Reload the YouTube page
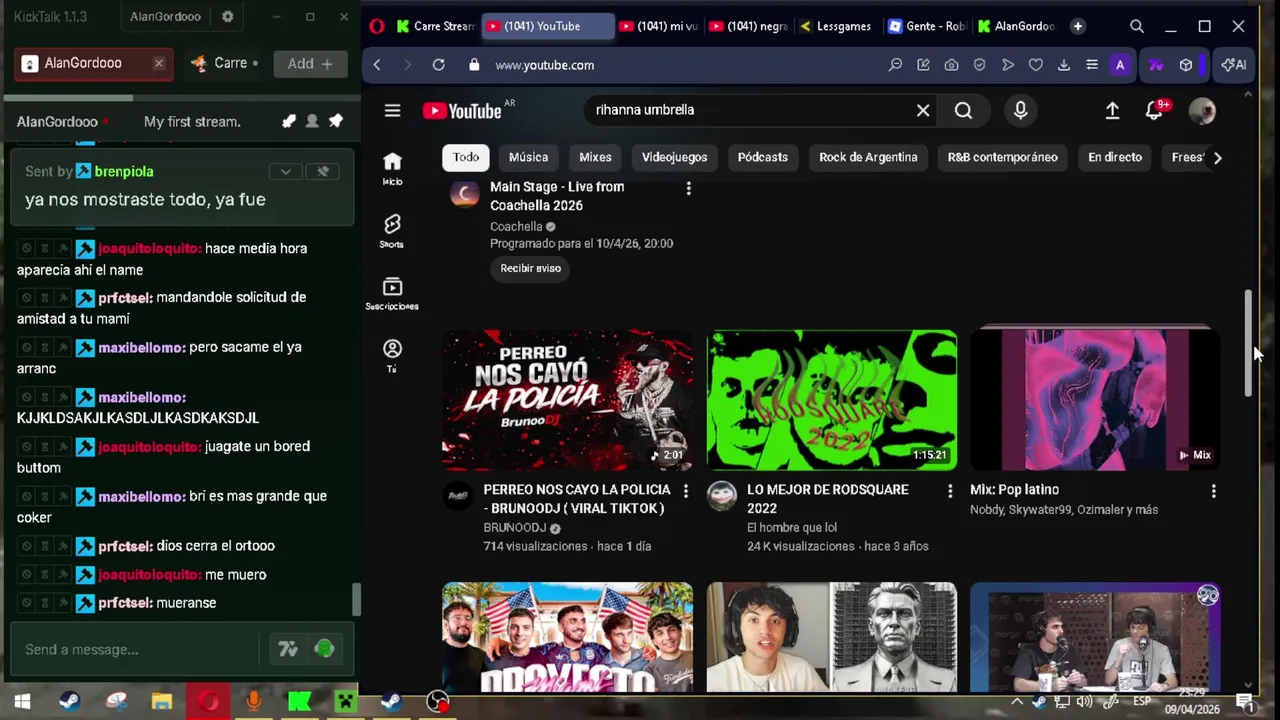 pos(438,65)
